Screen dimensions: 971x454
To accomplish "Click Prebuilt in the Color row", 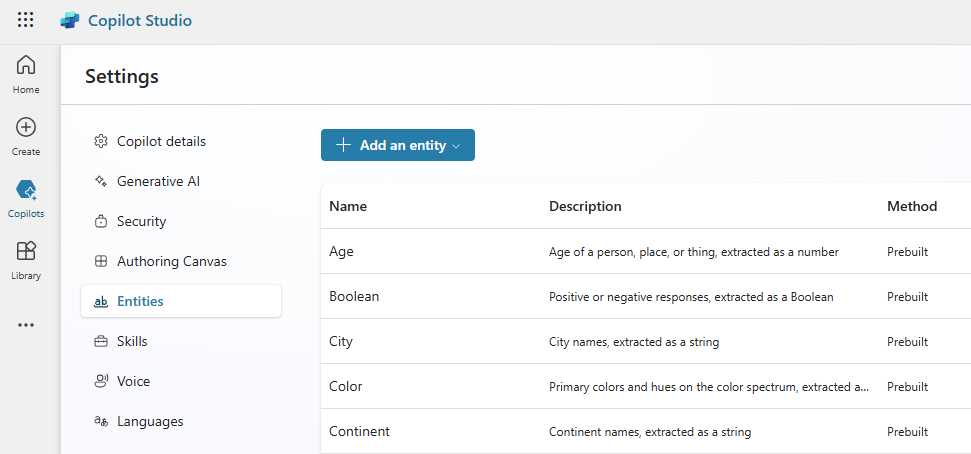I will [x=907, y=387].
